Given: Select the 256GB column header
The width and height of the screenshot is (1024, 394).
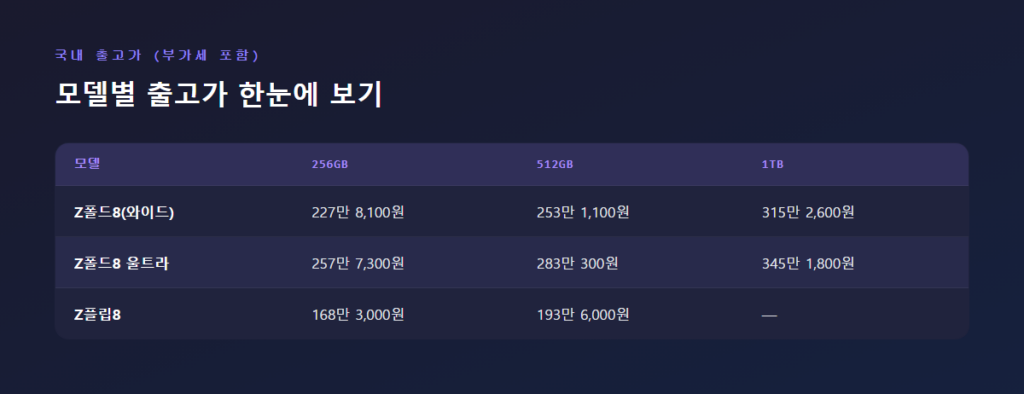Looking at the screenshot, I should 330,165.
